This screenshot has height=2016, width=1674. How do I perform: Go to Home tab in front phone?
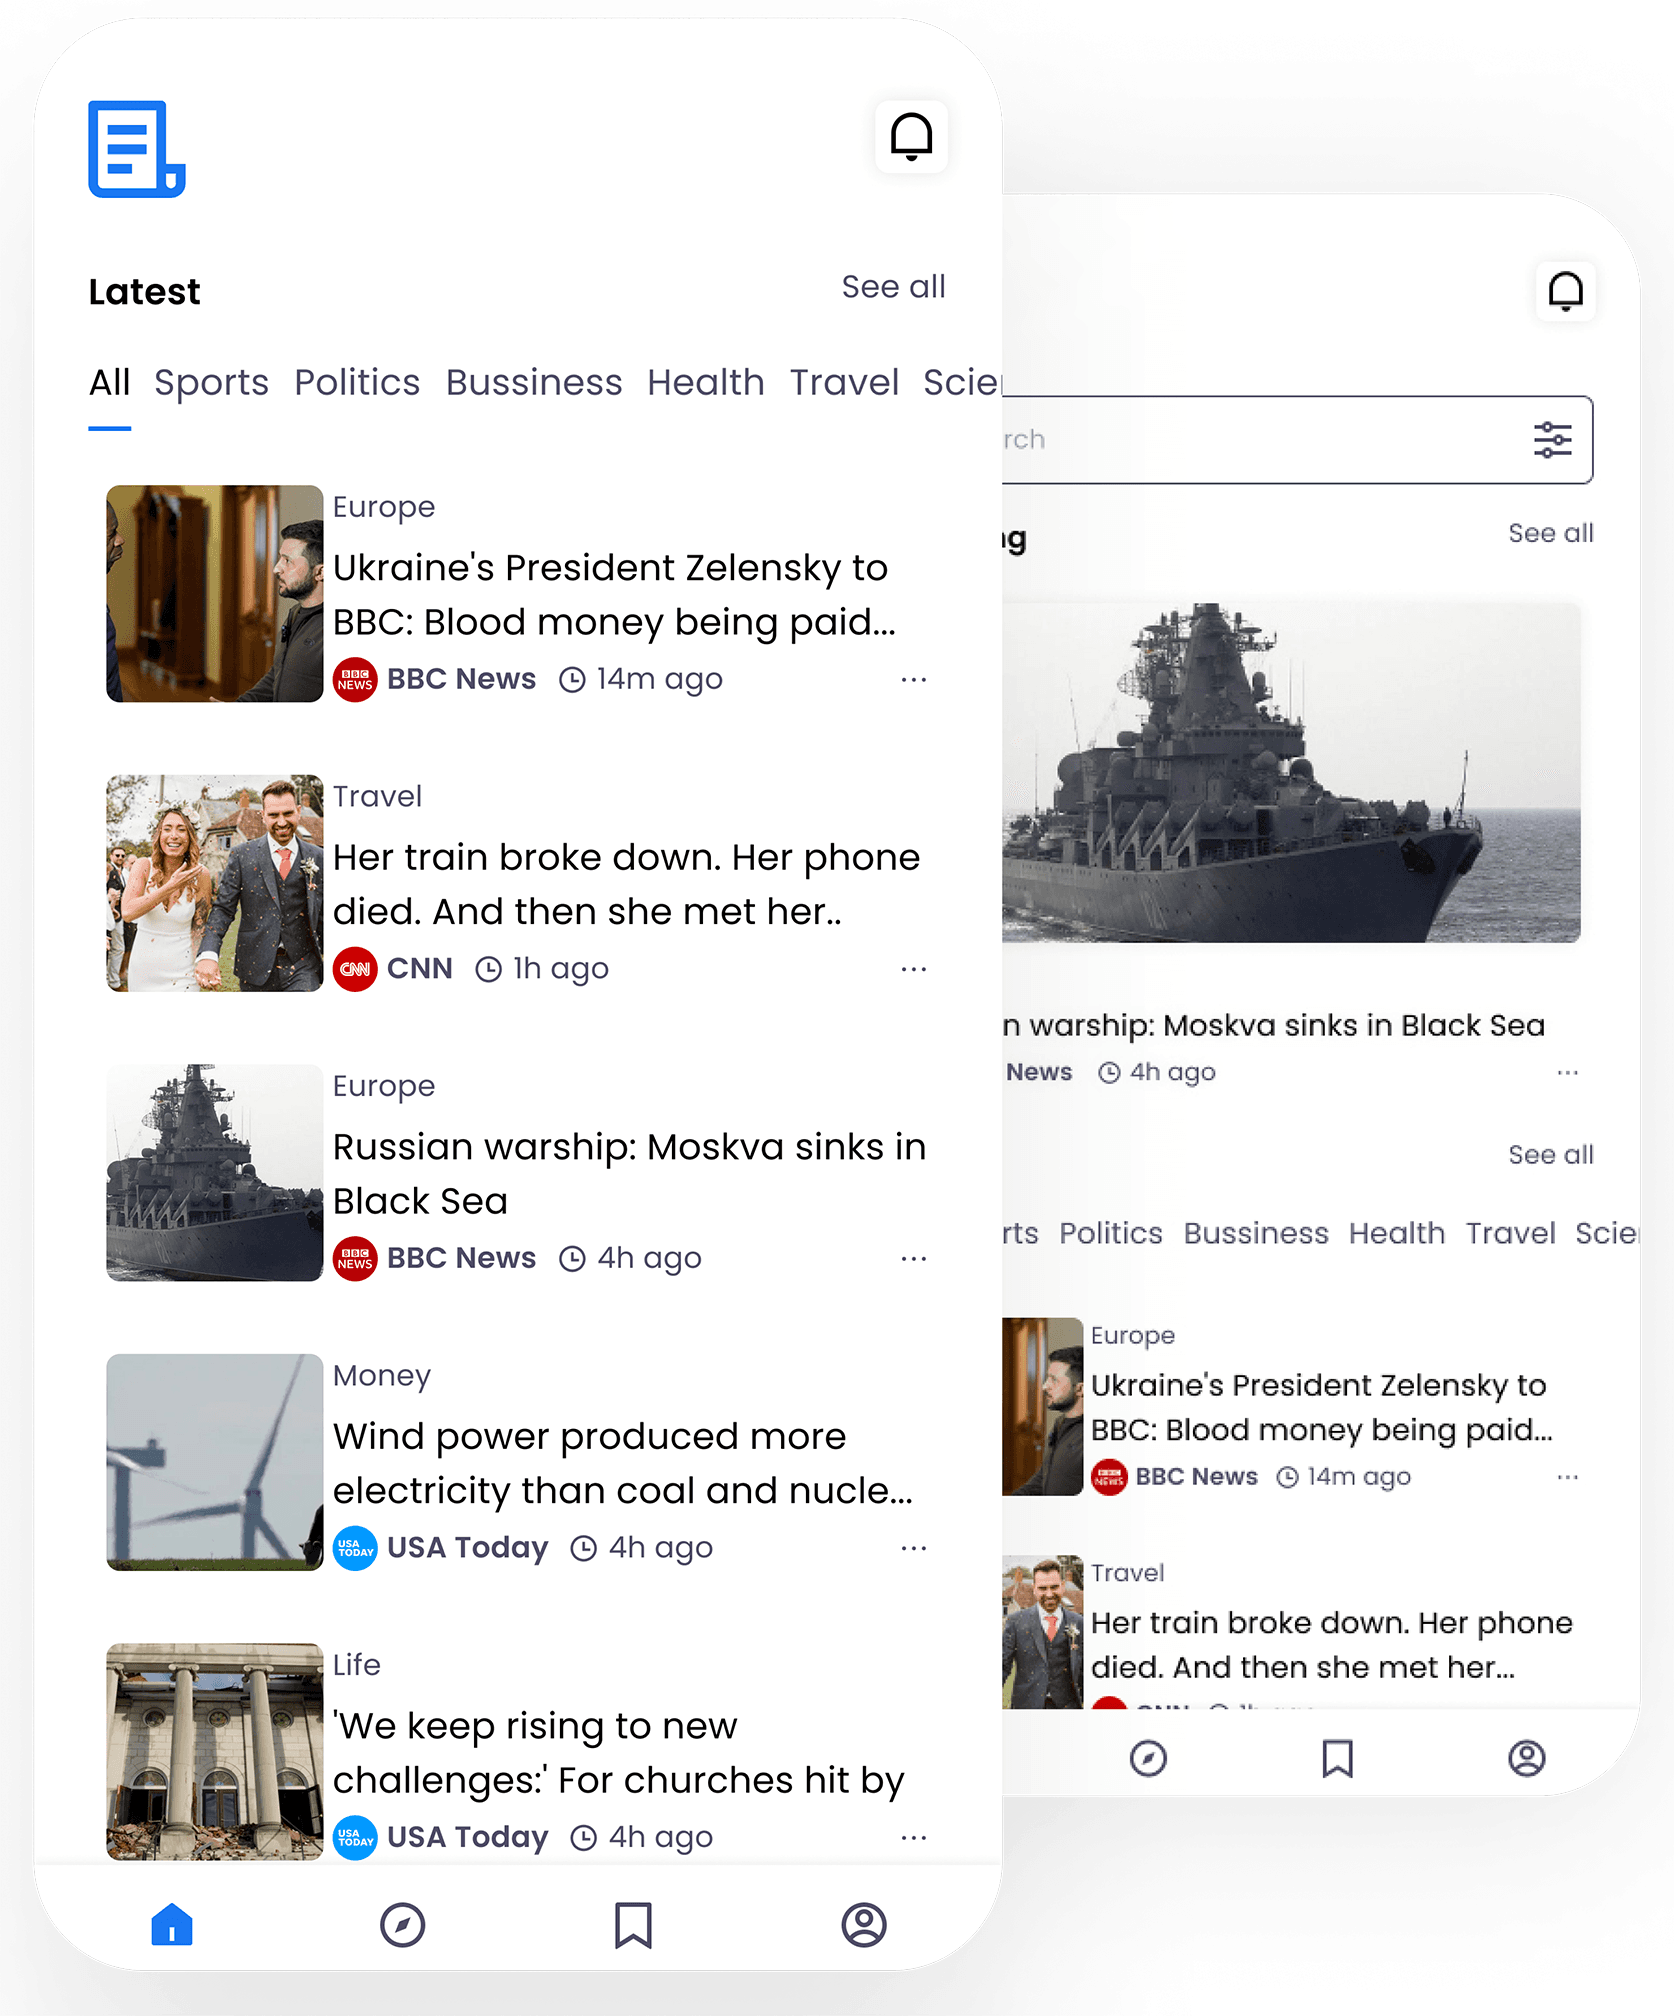pyautogui.click(x=172, y=1924)
